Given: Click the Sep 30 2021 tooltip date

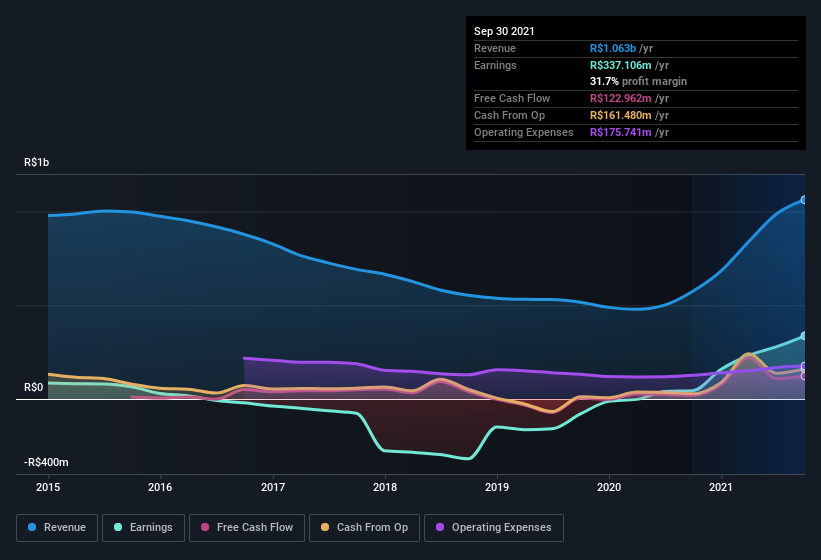Looking at the screenshot, I should [504, 31].
